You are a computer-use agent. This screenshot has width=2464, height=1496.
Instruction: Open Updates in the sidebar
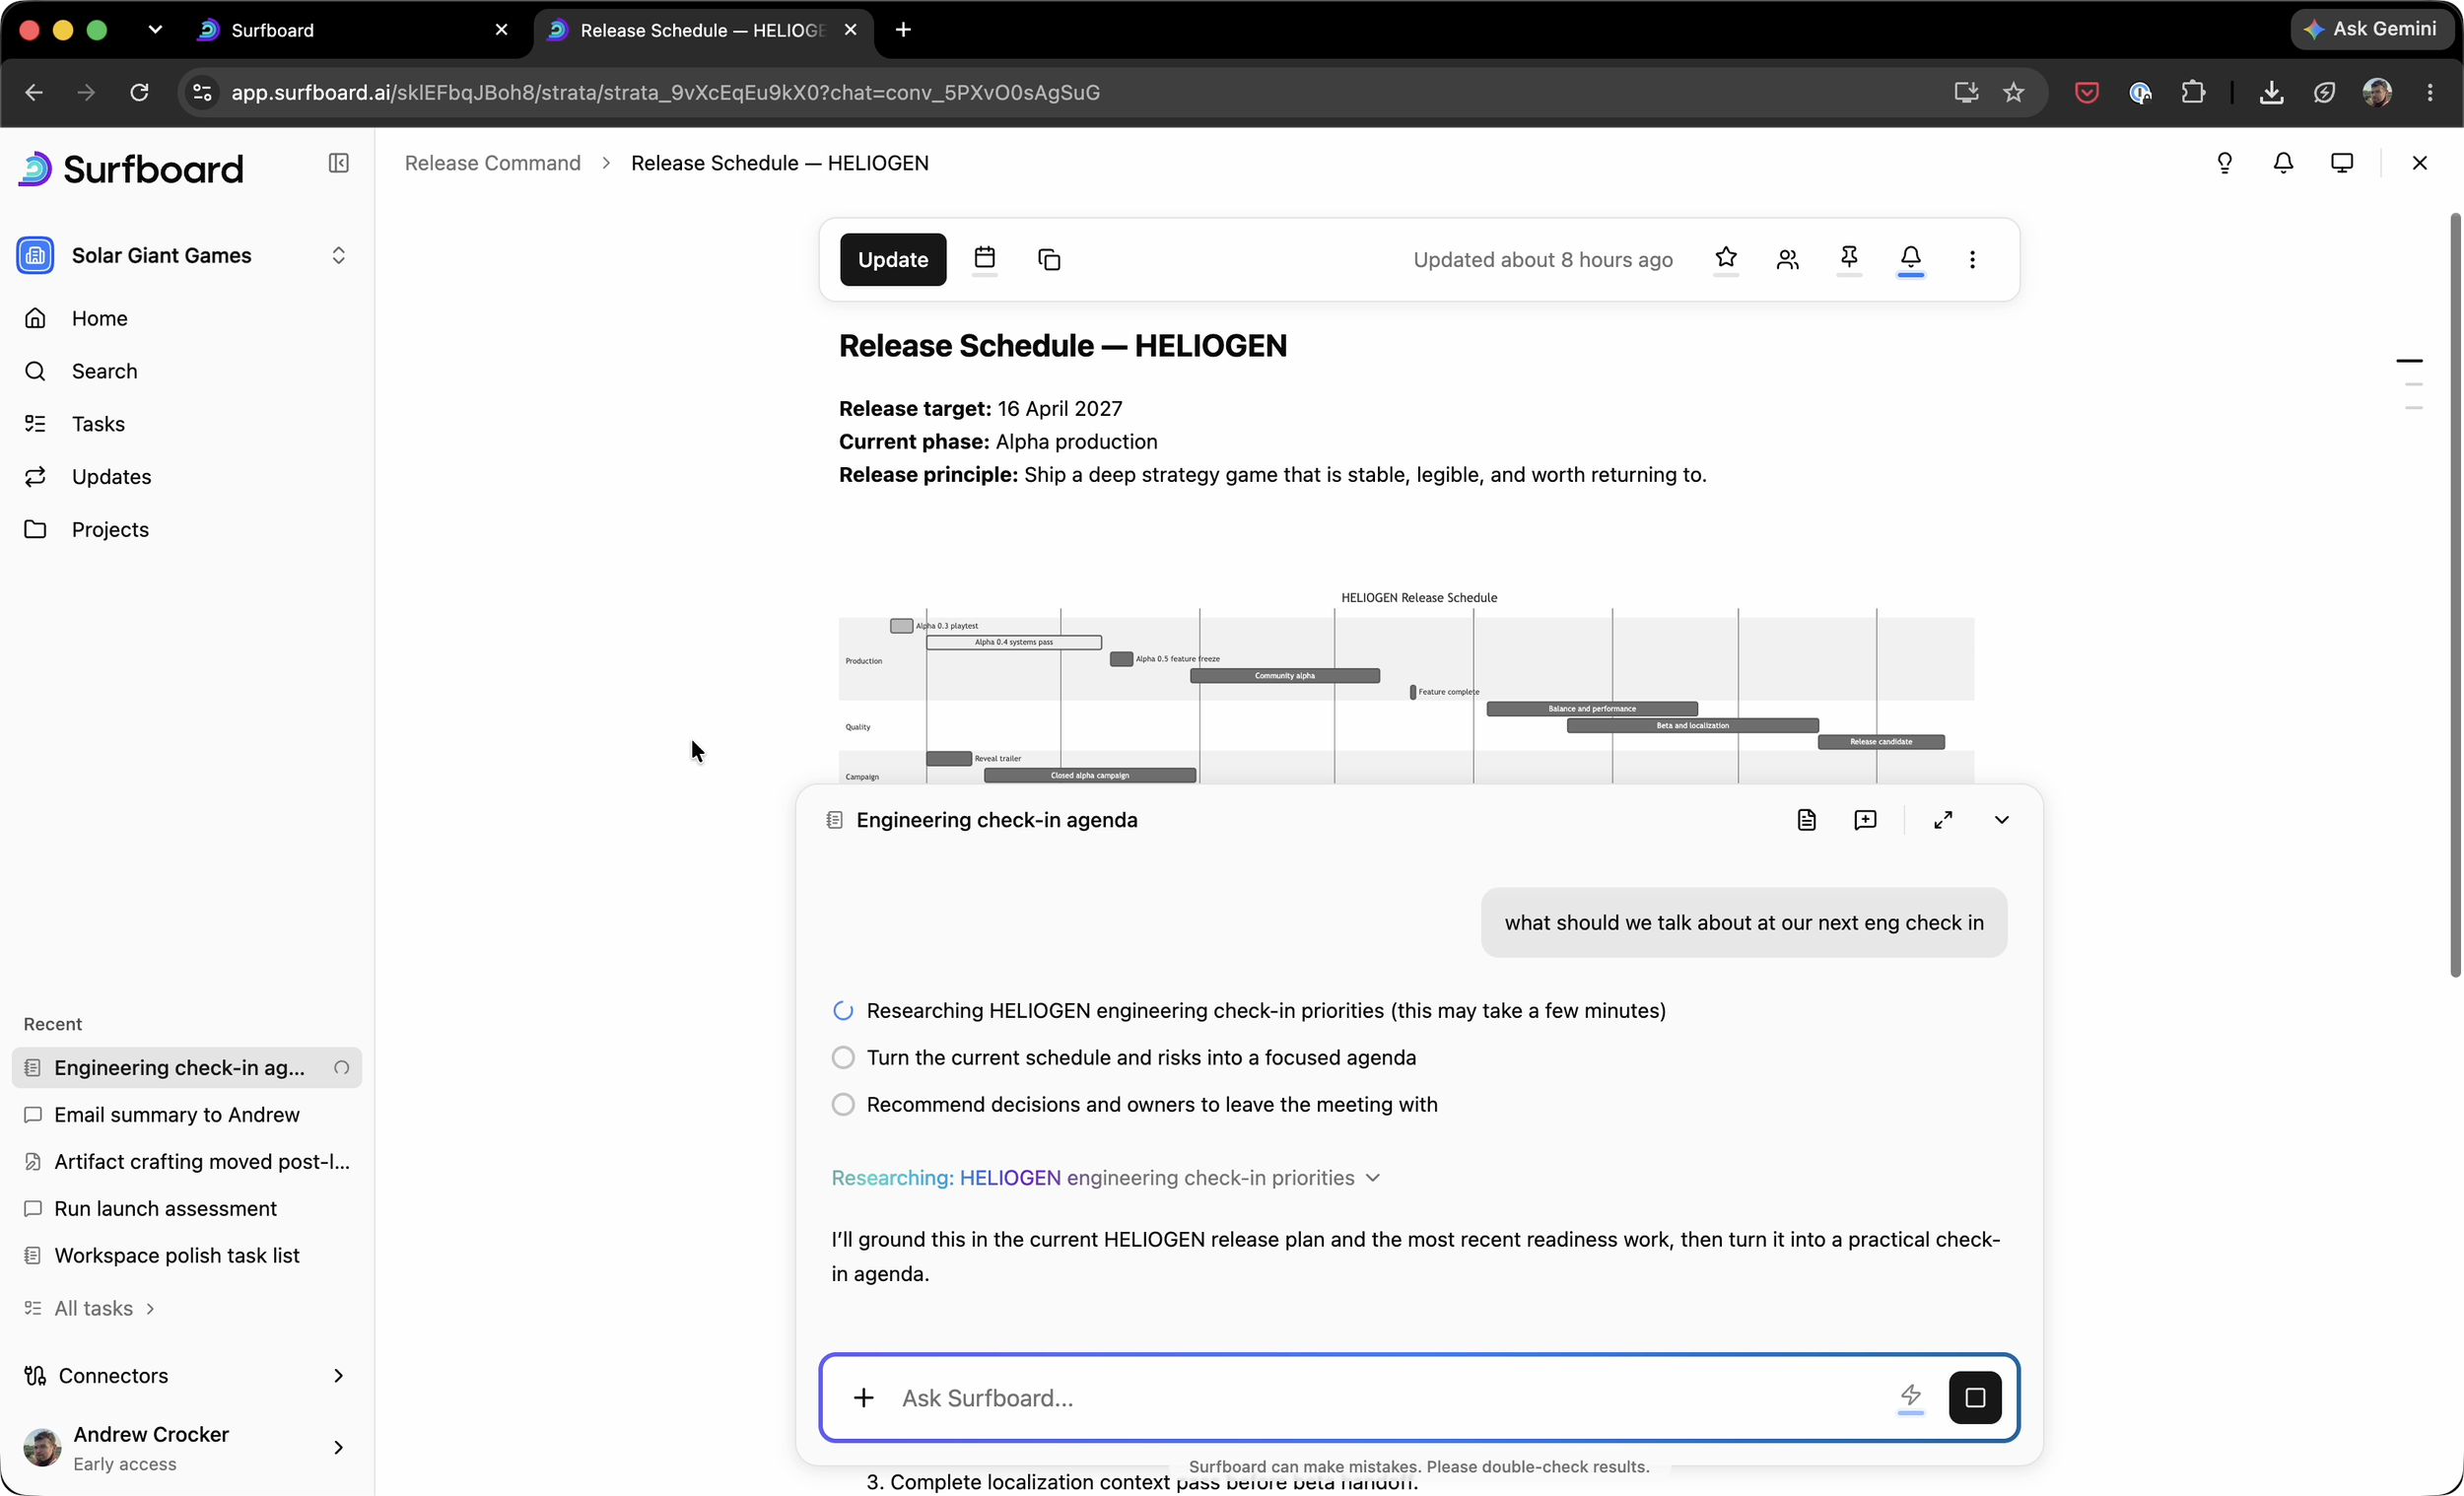tap(186, 477)
